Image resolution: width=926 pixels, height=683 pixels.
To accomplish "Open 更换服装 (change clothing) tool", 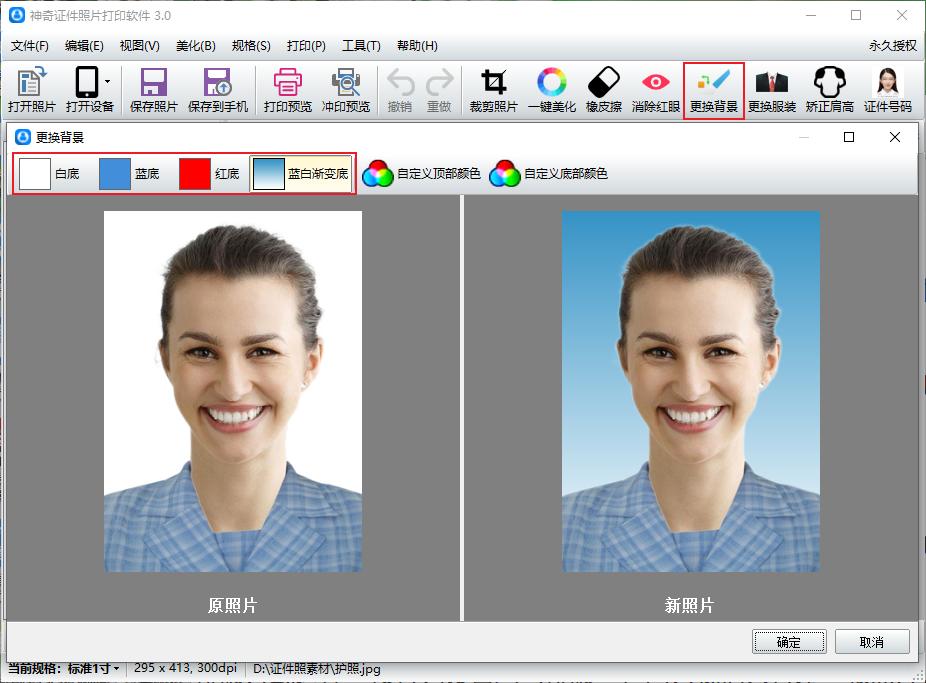I will [772, 90].
